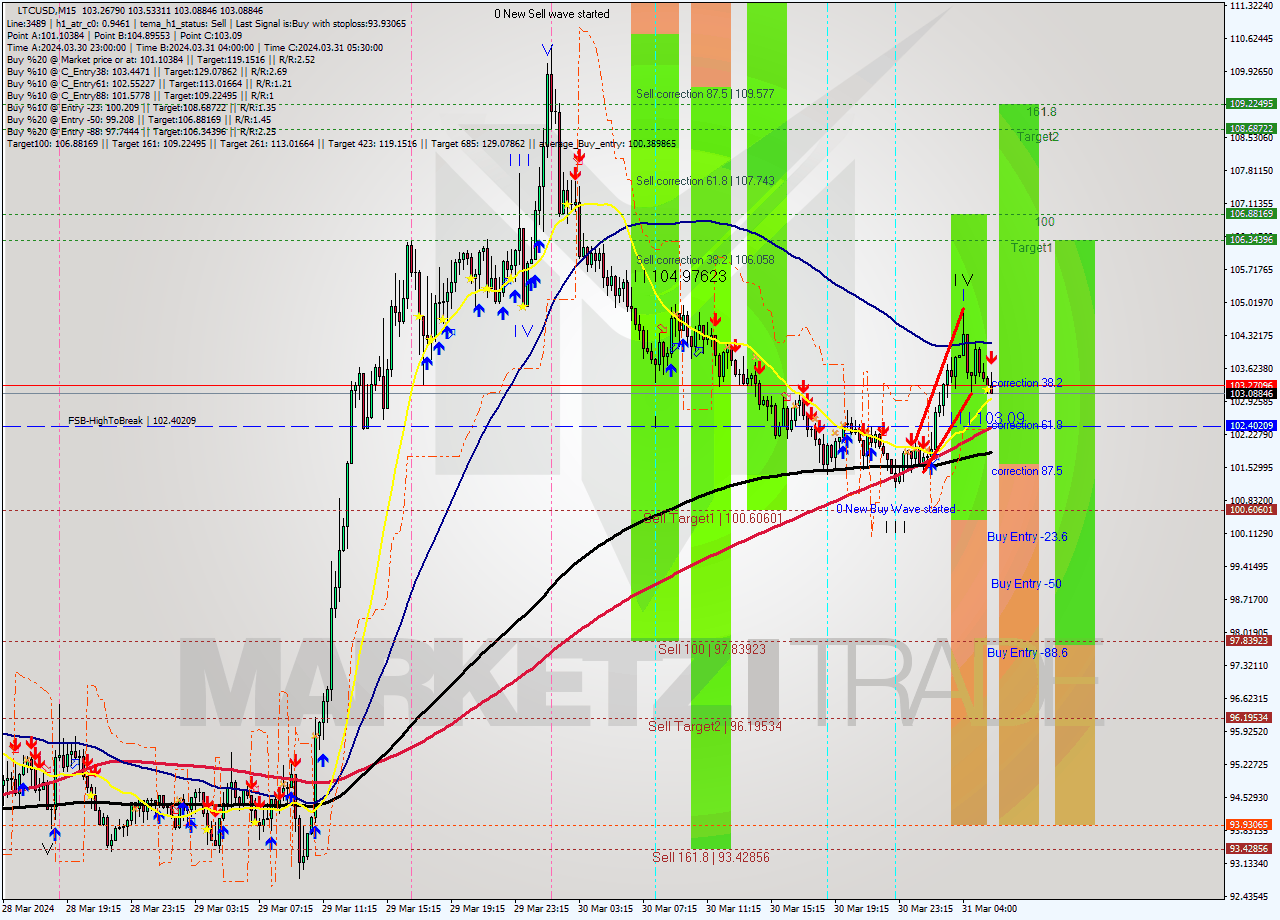Click the '30 Mar 23:15' time axis label
The height and width of the screenshot is (920, 1280).
pos(925,909)
